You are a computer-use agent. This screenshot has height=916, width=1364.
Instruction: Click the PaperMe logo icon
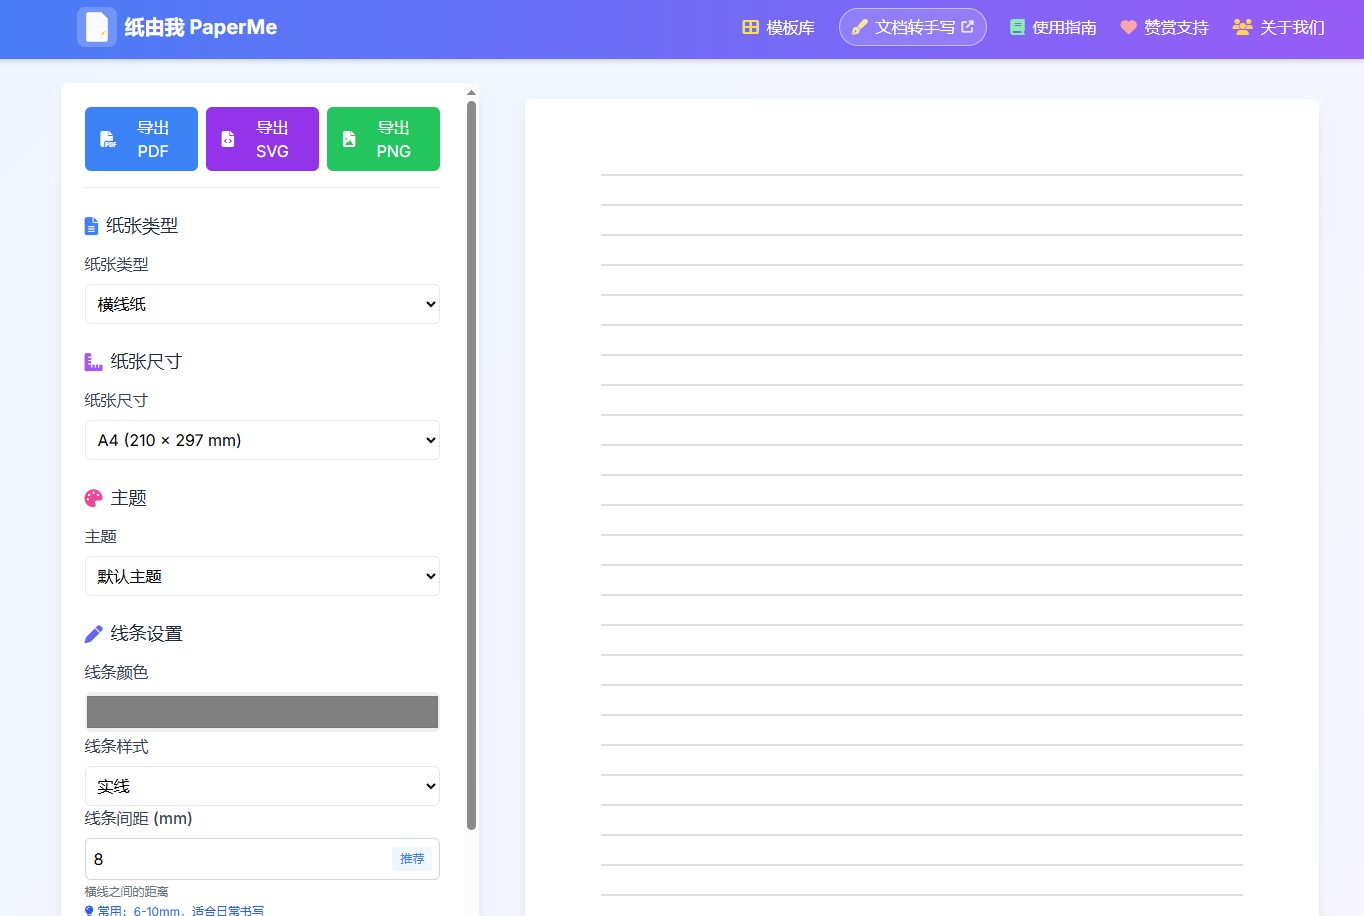(x=97, y=27)
